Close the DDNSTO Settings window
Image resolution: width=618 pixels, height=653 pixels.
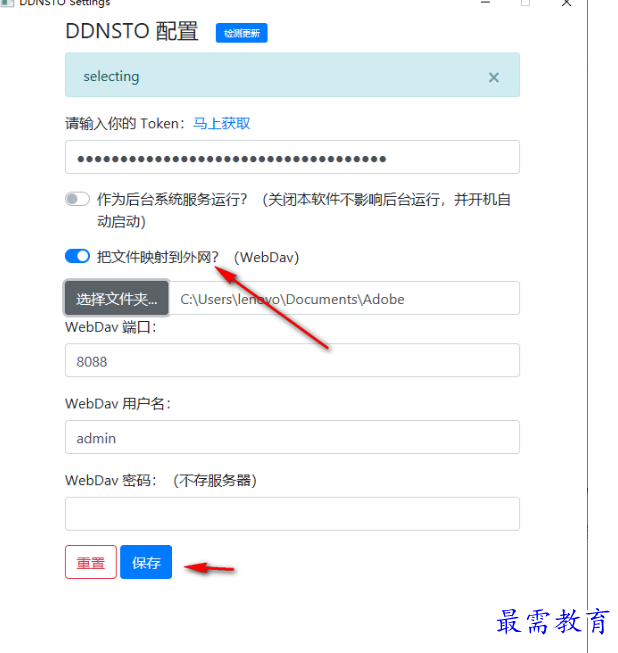click(x=566, y=3)
